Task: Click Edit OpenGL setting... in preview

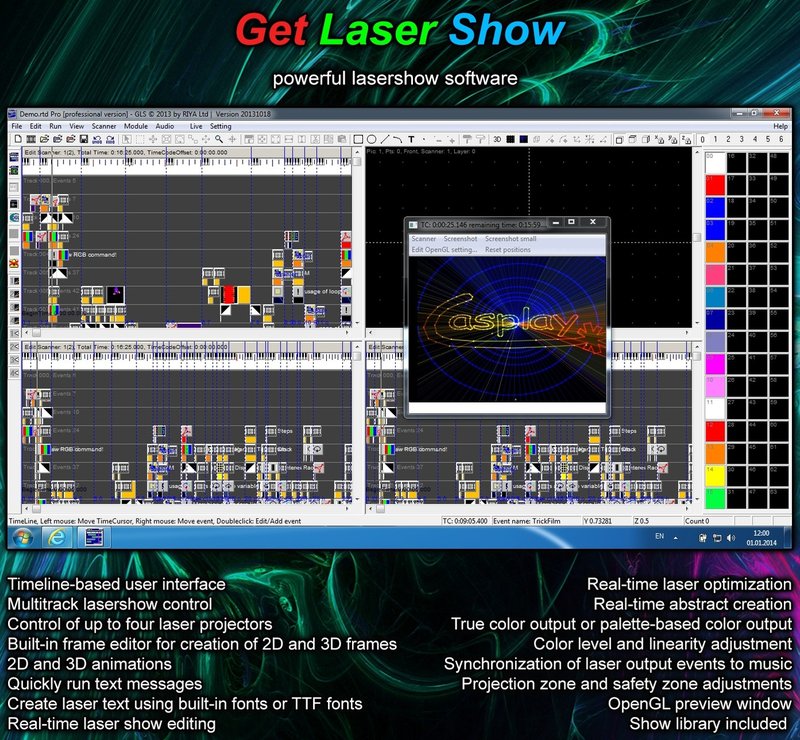Action: click(444, 250)
